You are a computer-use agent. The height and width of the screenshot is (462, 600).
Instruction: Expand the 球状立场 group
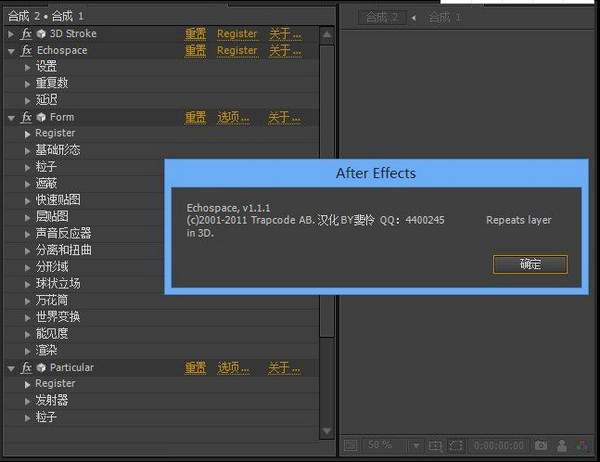28,284
